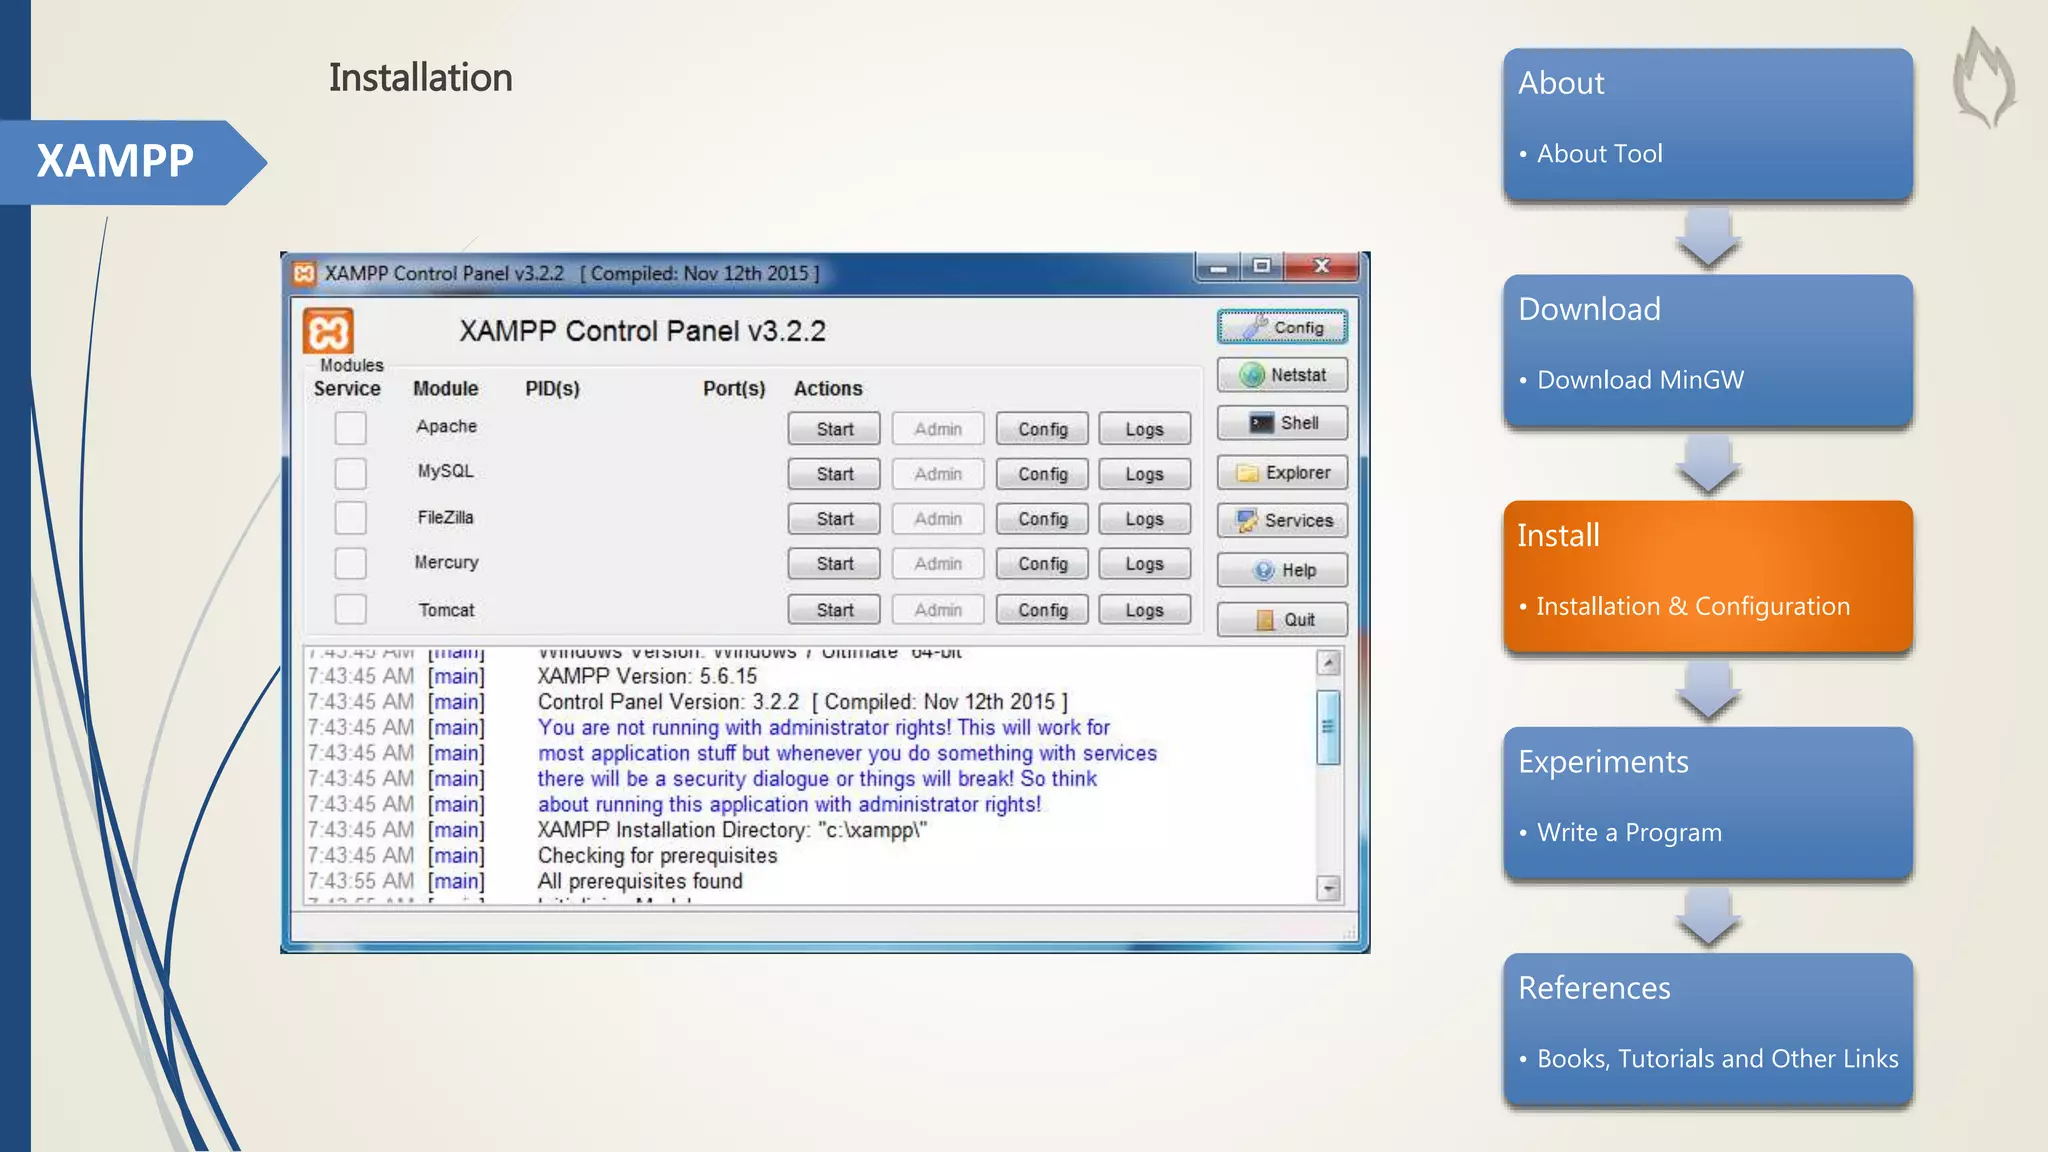2048x1152 pixels.
Task: Select the References section in slide navigation
Action: tap(1707, 1029)
